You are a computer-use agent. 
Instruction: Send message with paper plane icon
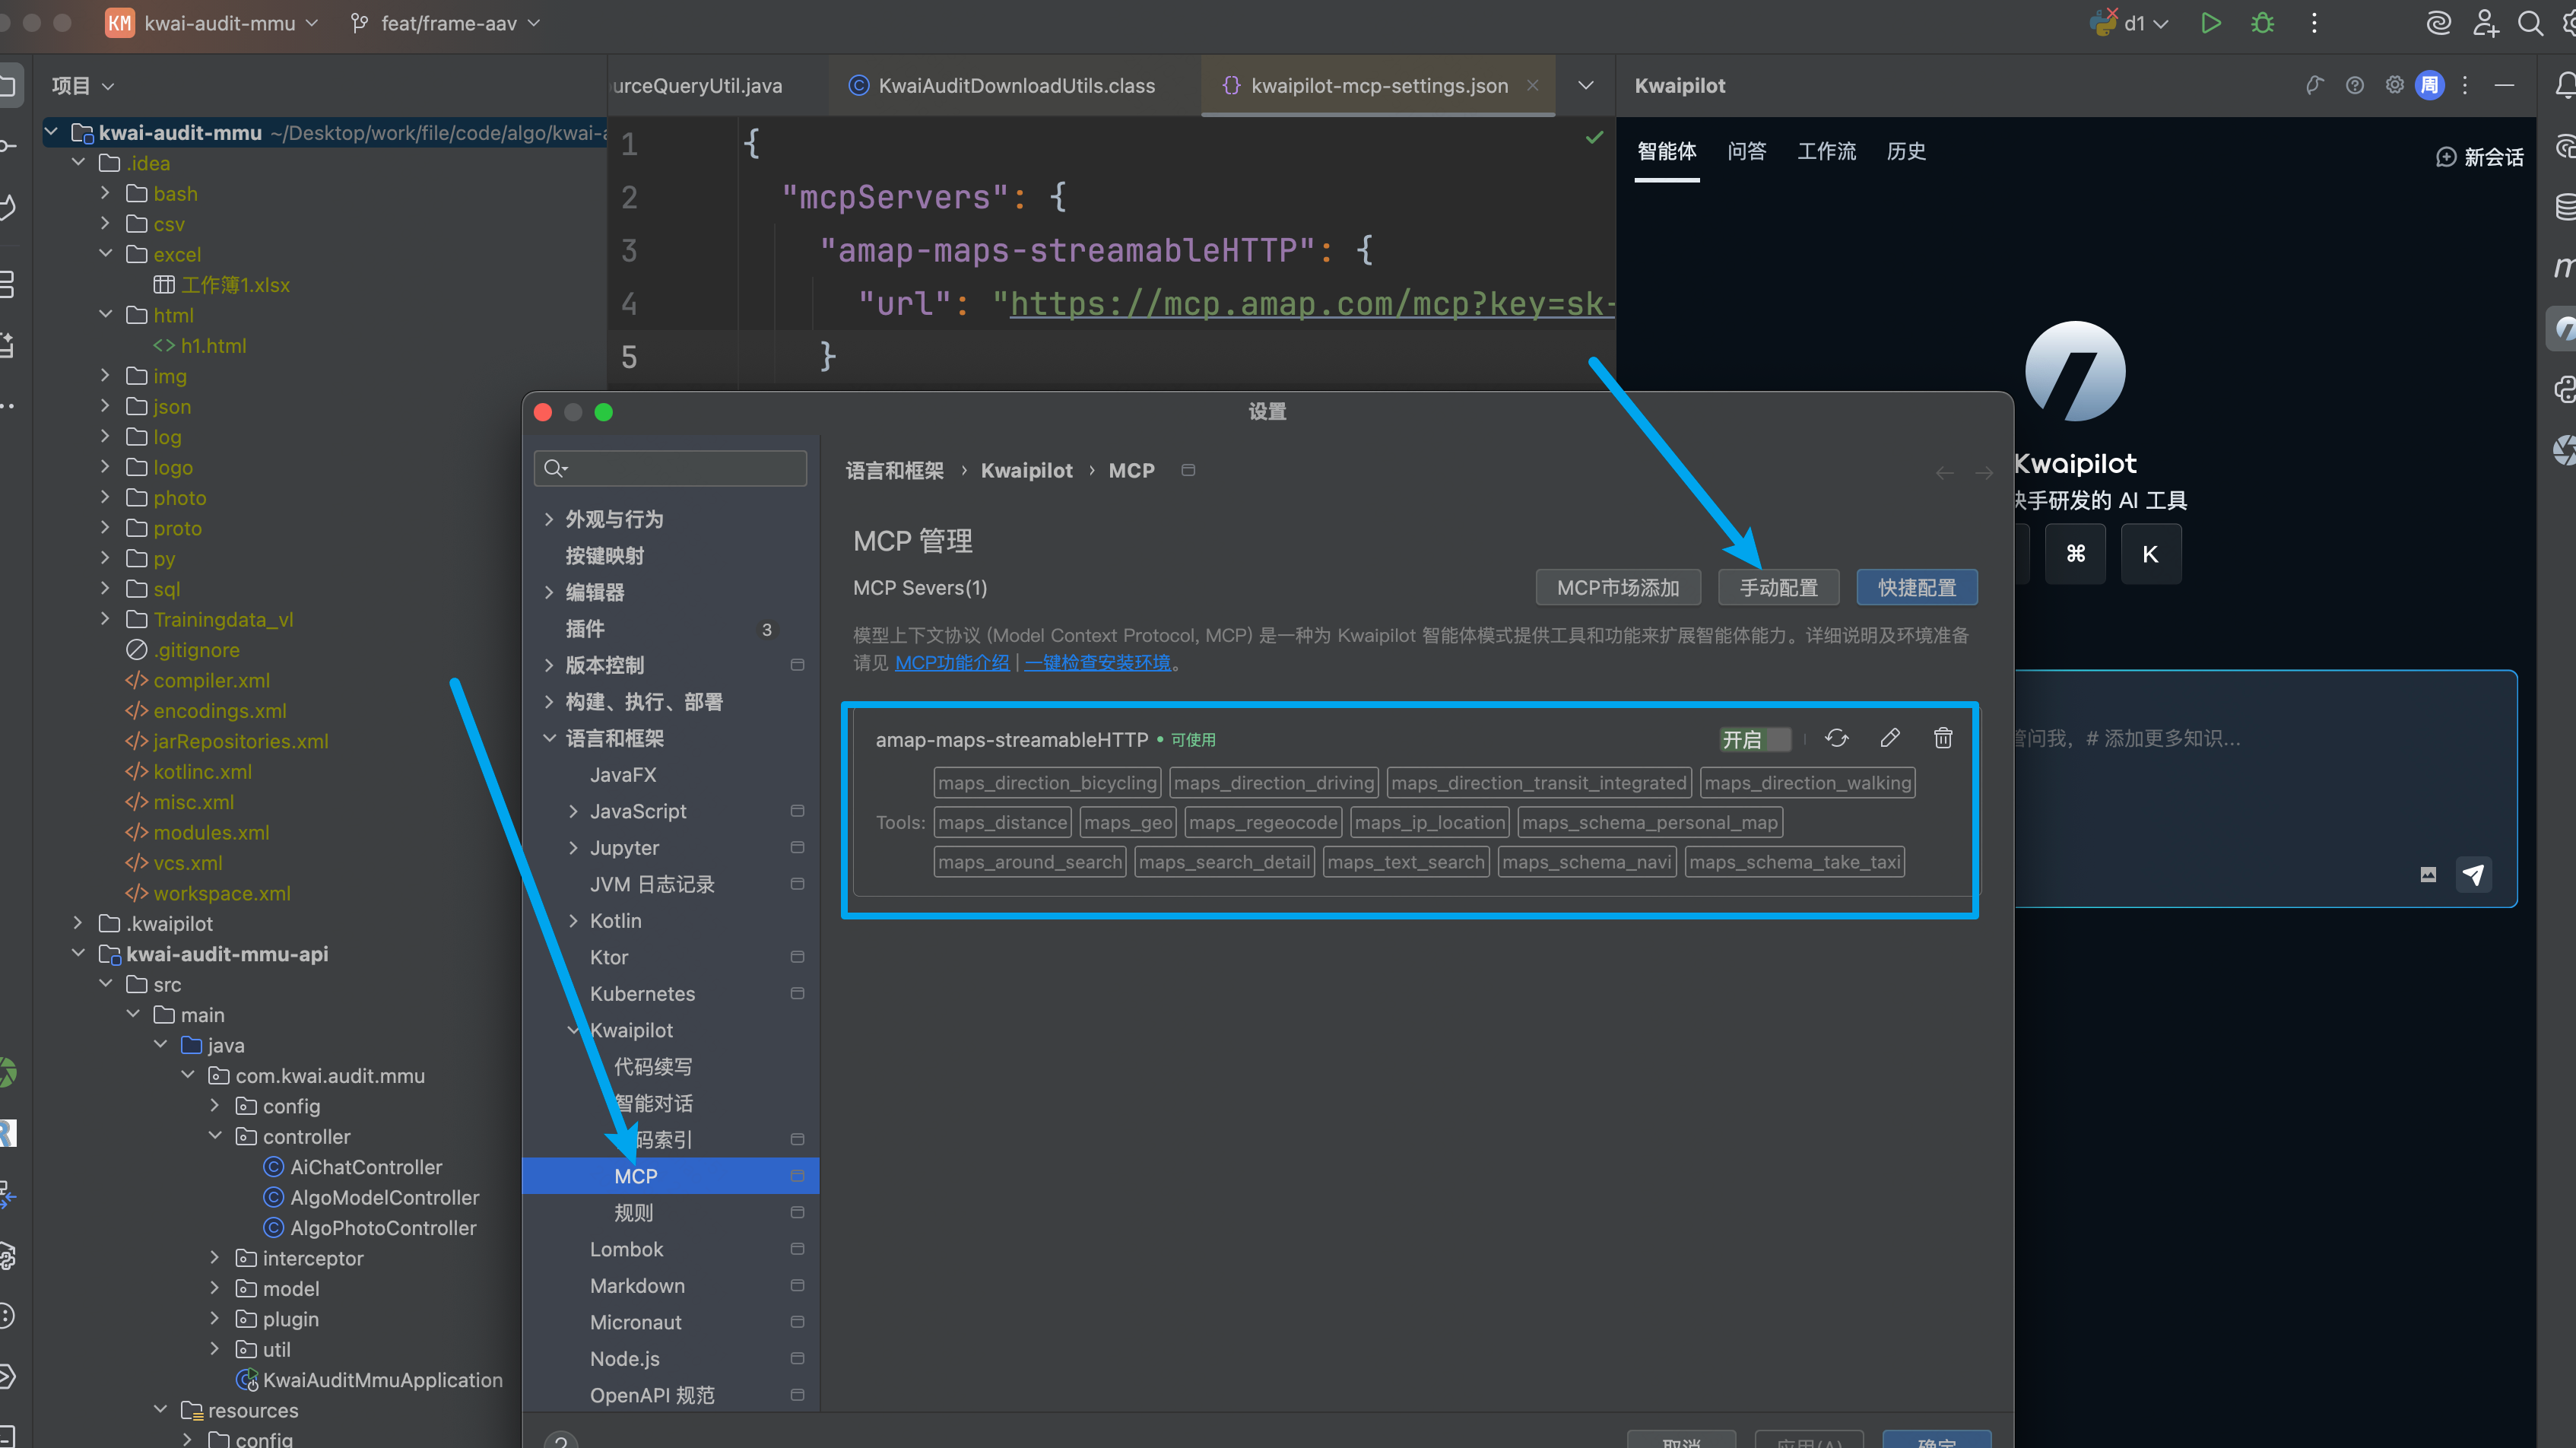2473,875
